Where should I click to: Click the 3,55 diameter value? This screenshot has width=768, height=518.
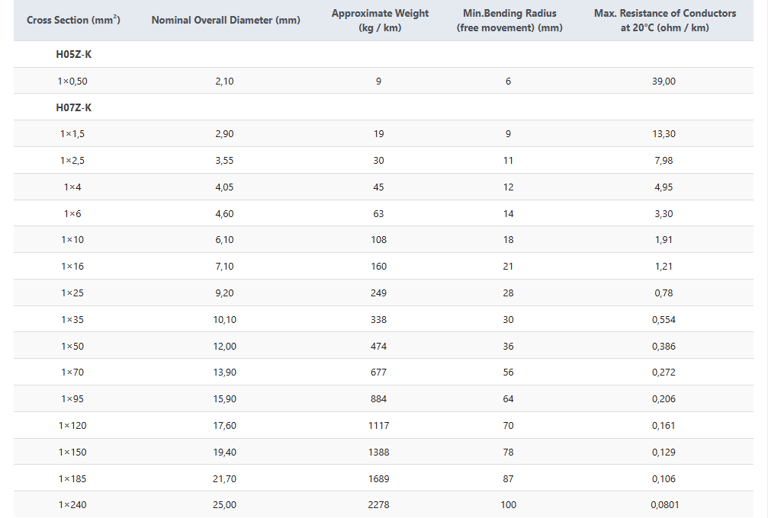coord(225,160)
